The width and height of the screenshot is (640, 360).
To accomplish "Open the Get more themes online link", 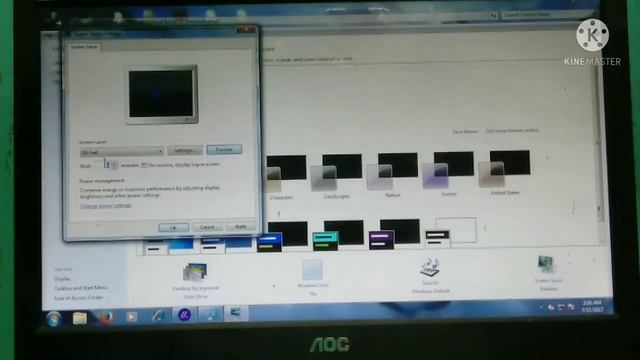I will [x=512, y=131].
